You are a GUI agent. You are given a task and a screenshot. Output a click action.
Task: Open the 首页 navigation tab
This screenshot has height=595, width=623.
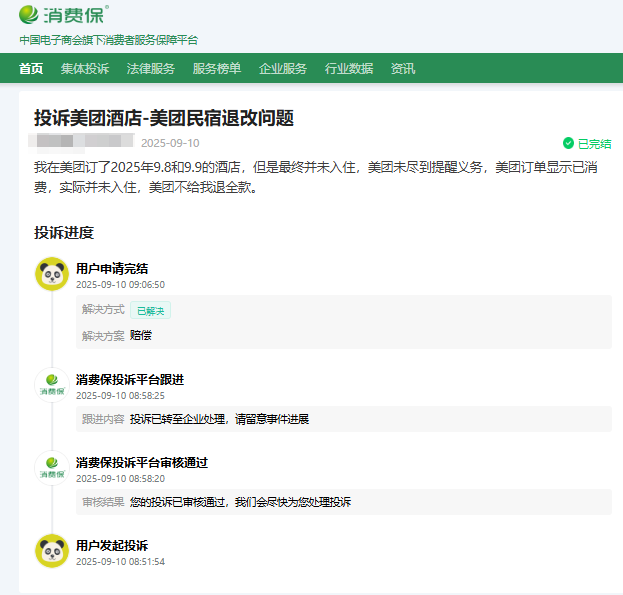[32, 69]
